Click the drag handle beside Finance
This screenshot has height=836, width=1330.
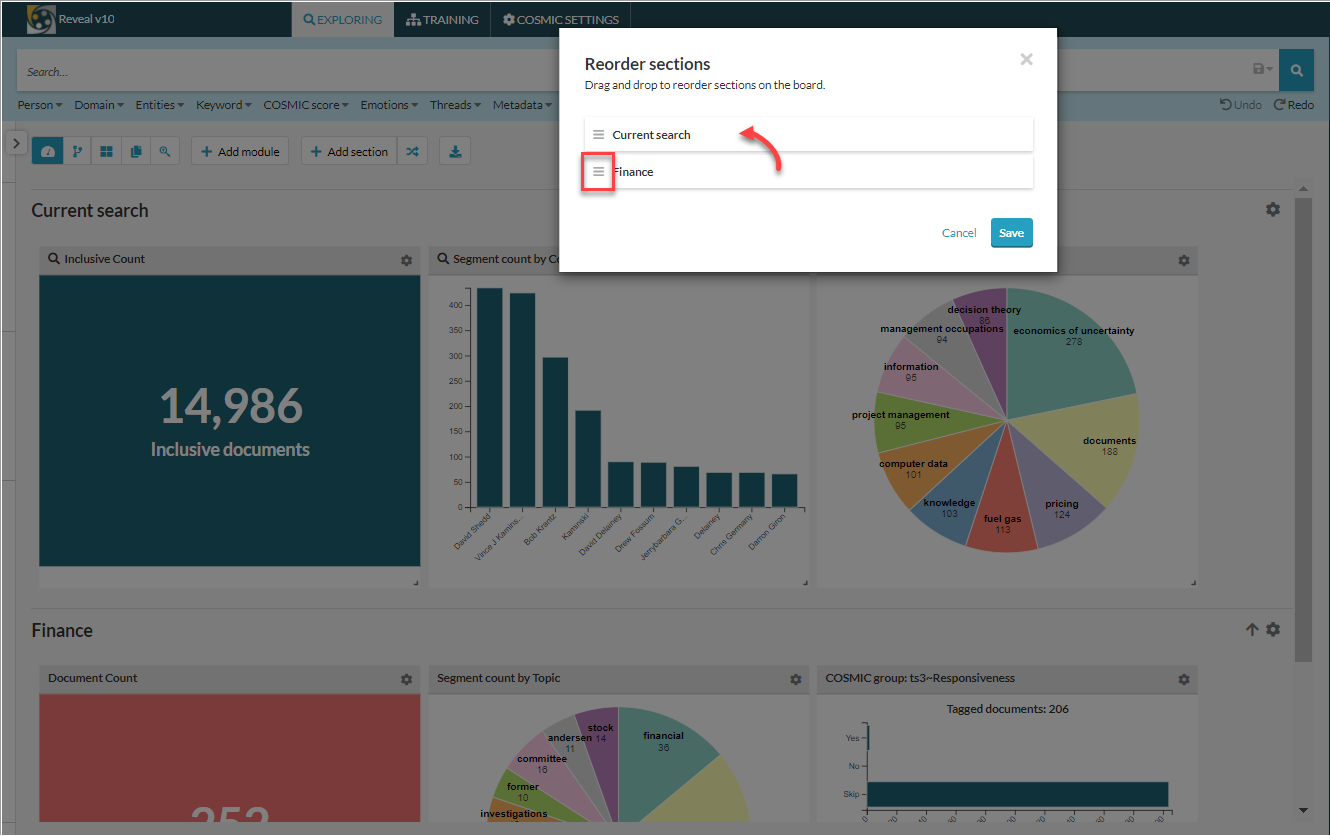pos(598,172)
